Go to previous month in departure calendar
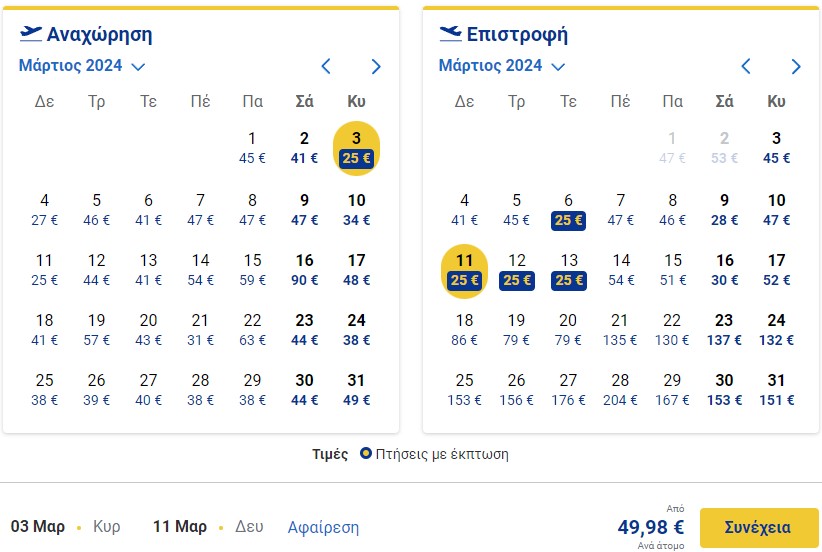822x552 pixels. (x=326, y=67)
